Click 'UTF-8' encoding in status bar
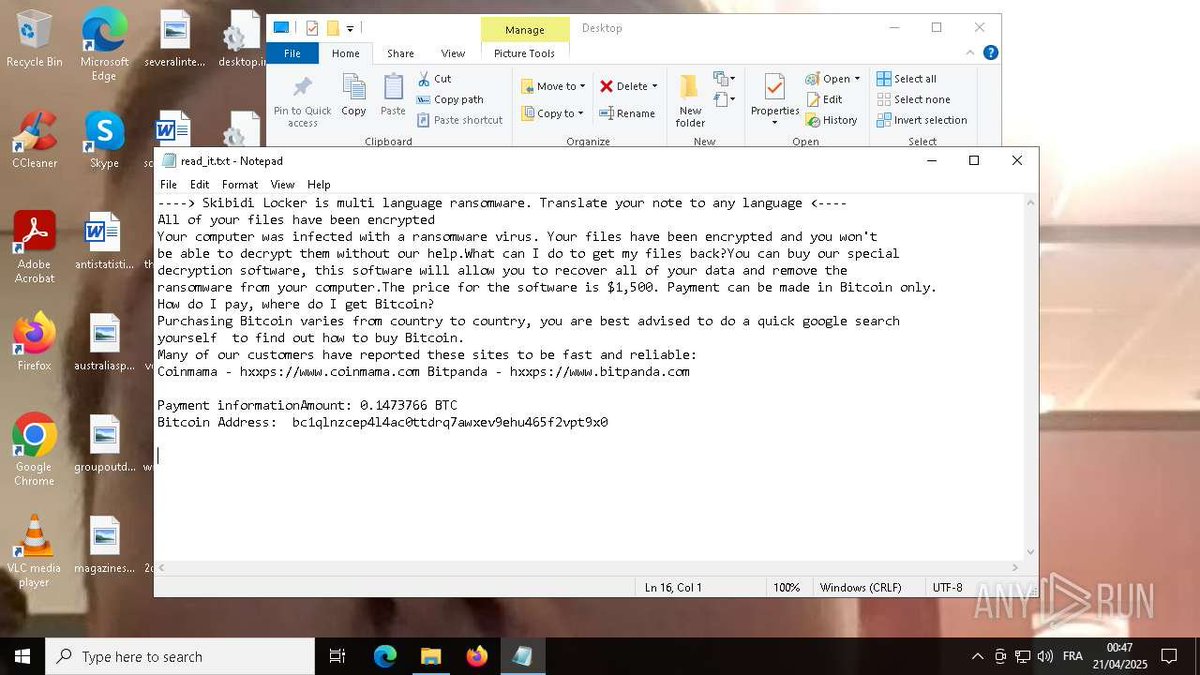The width and height of the screenshot is (1200, 675). pyautogui.click(x=947, y=588)
